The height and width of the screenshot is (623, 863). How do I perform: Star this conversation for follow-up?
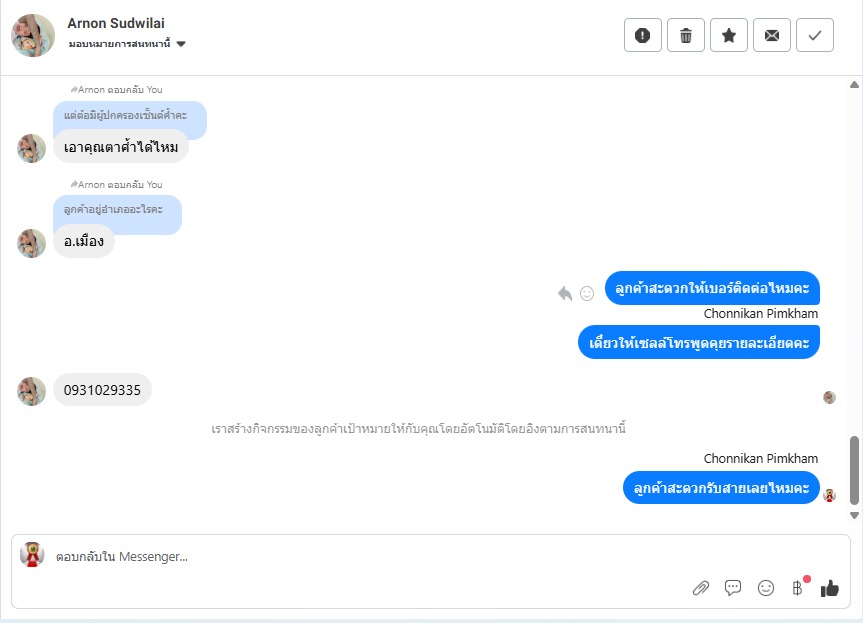click(729, 35)
